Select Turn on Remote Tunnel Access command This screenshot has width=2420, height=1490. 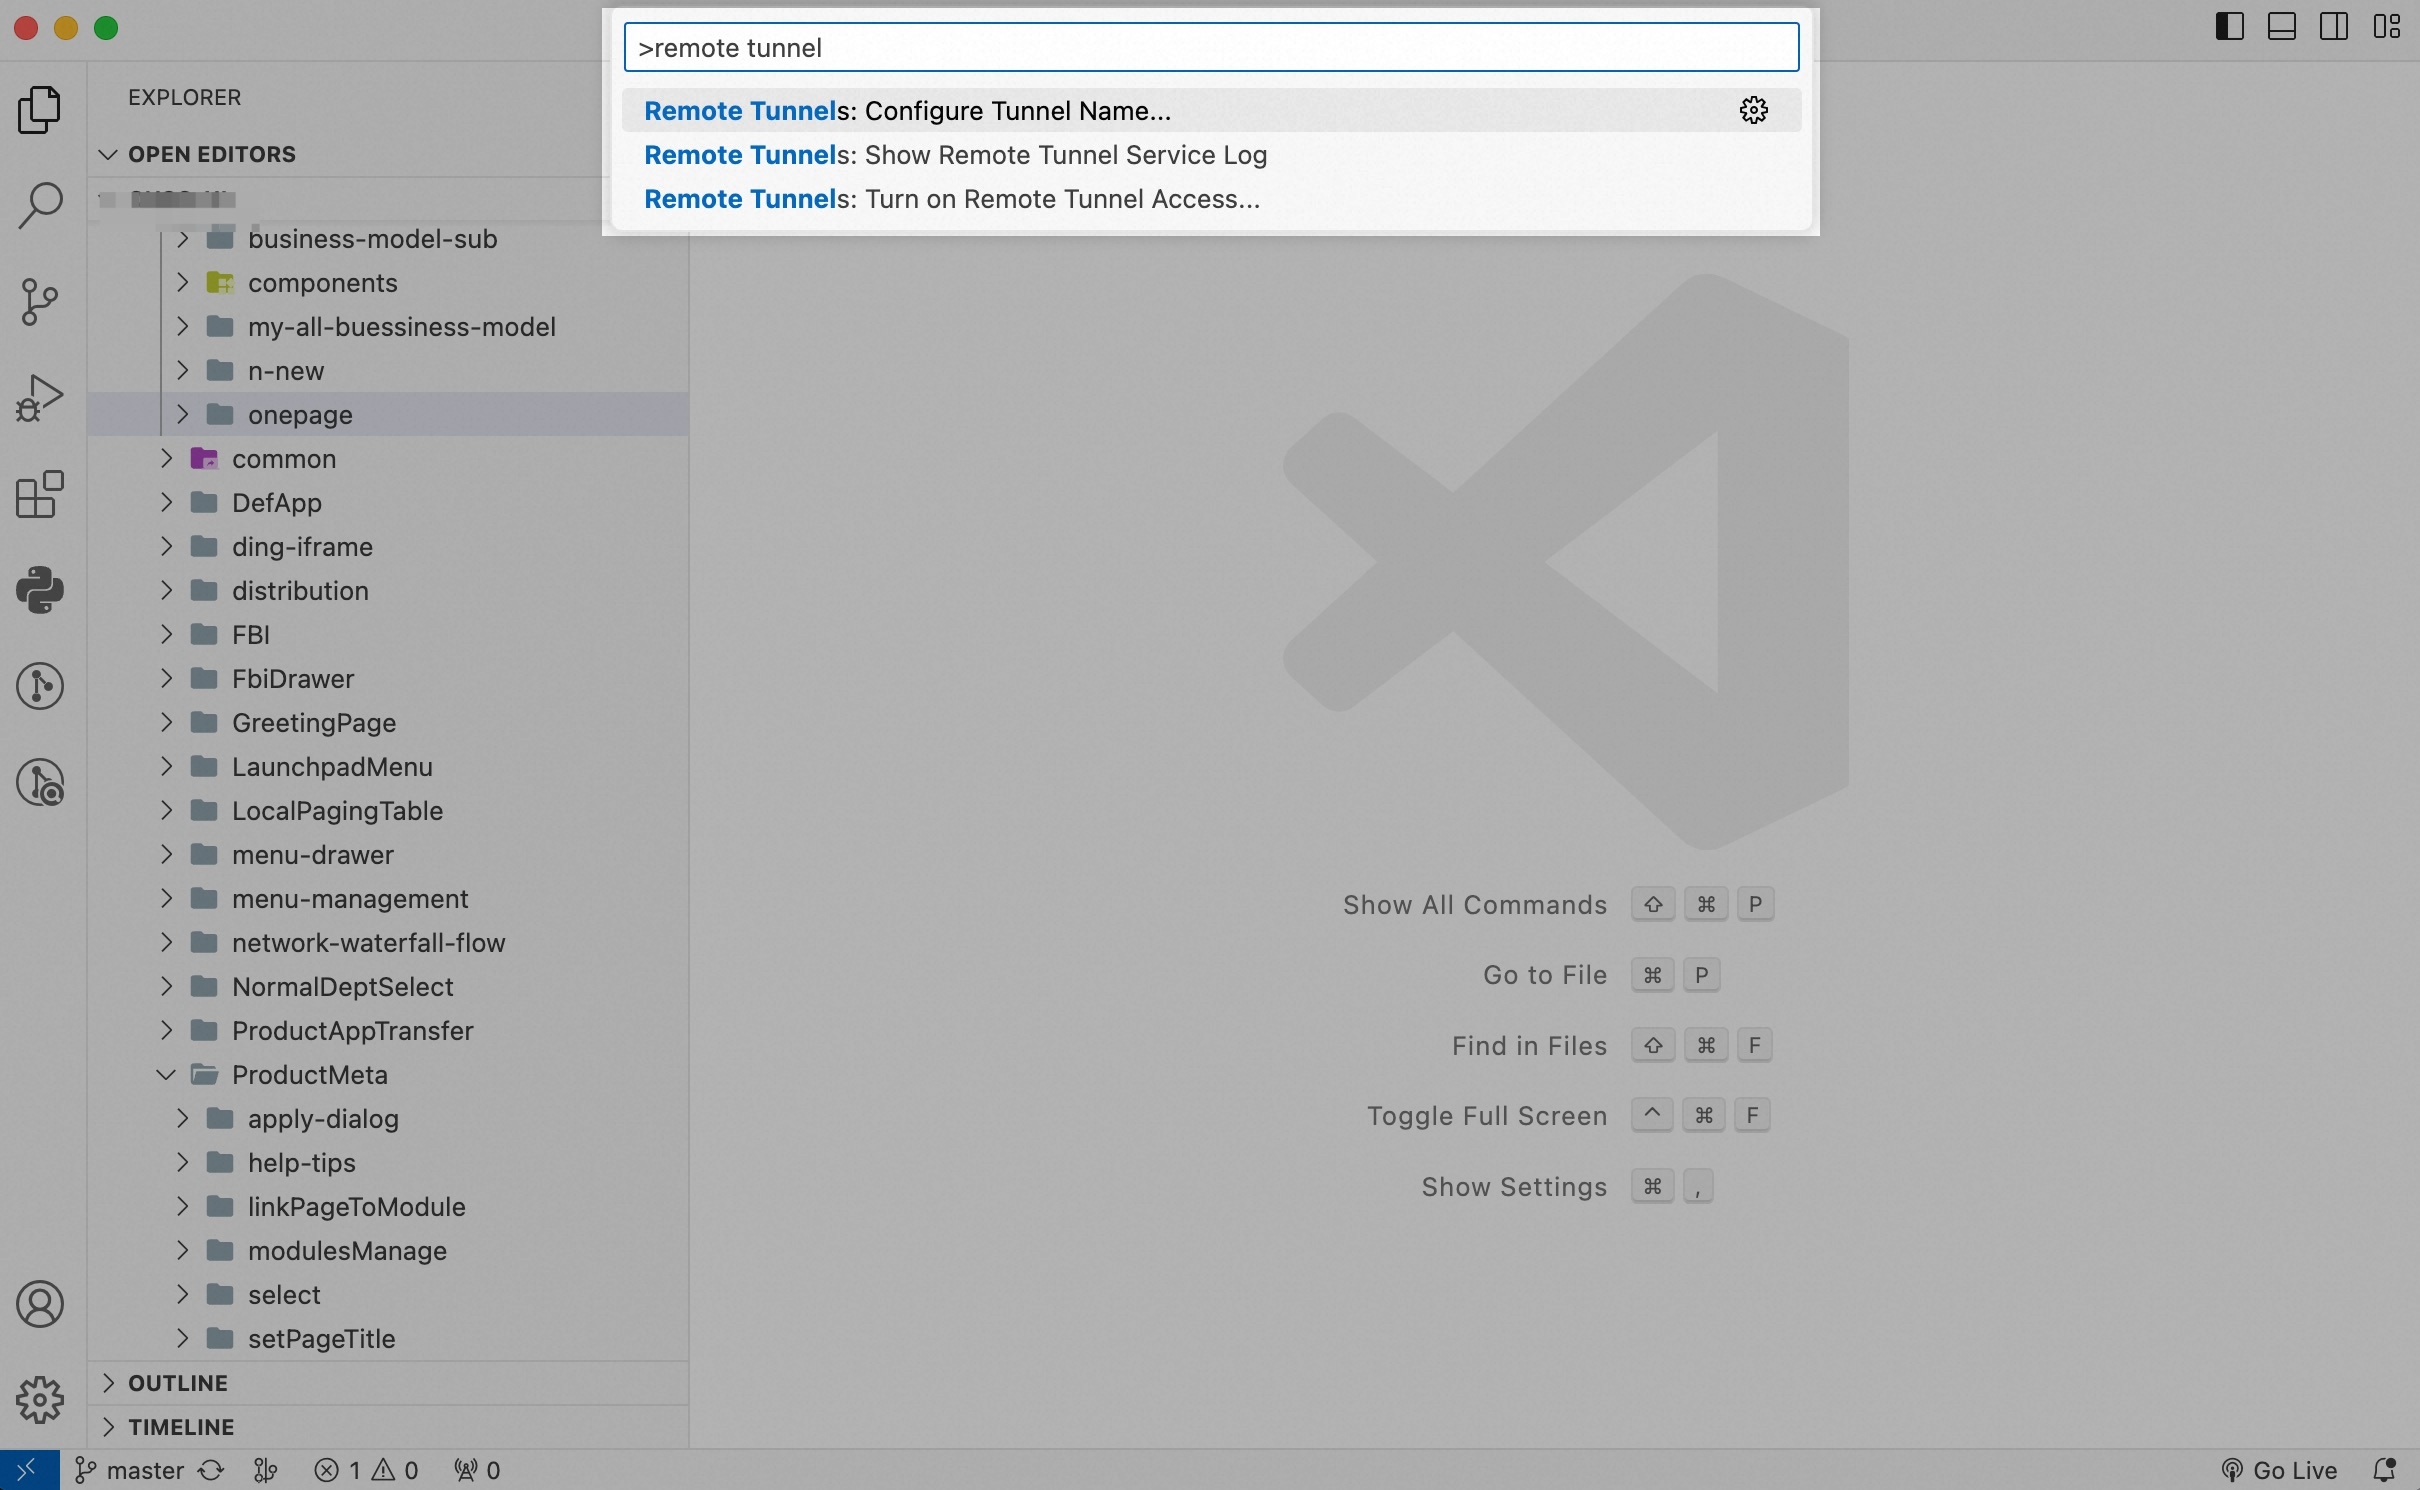(951, 199)
